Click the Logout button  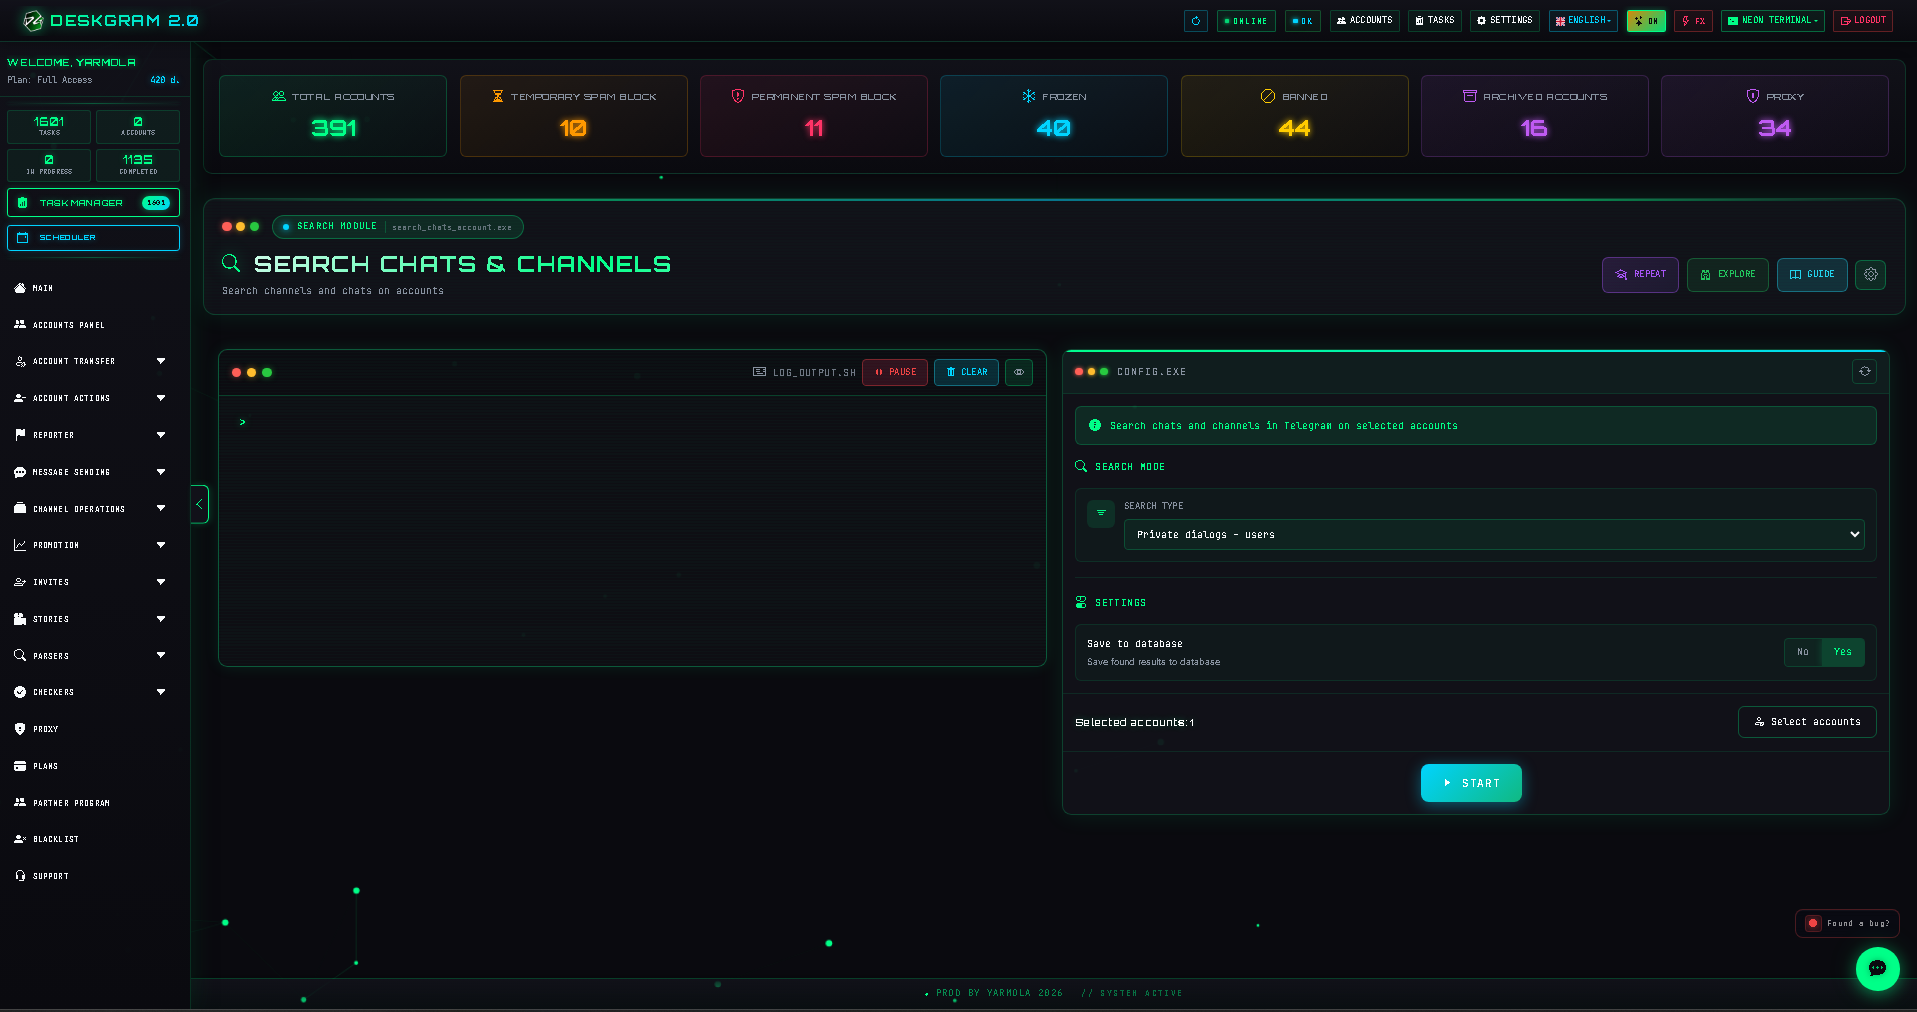(x=1862, y=20)
